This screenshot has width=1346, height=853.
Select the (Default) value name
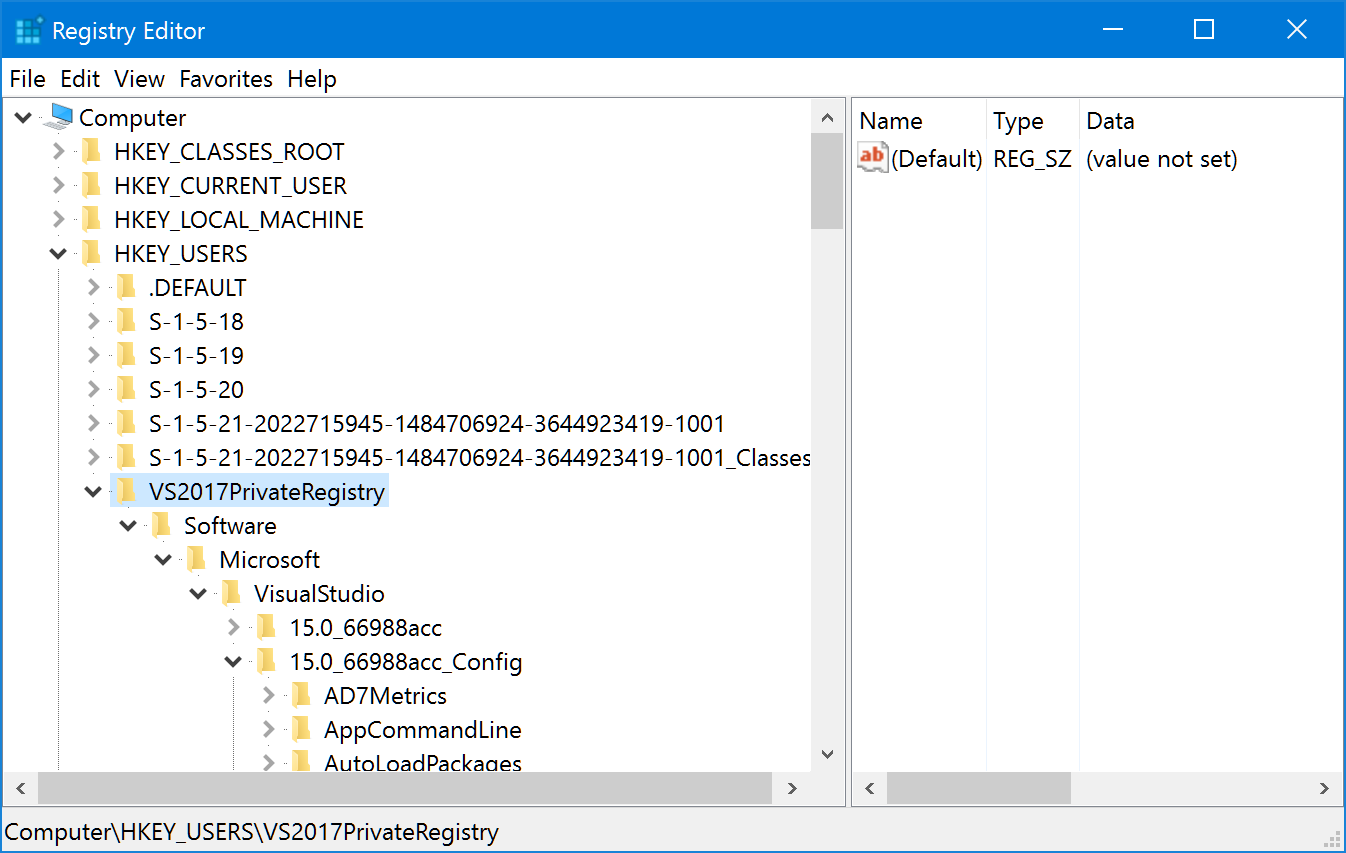click(x=937, y=159)
